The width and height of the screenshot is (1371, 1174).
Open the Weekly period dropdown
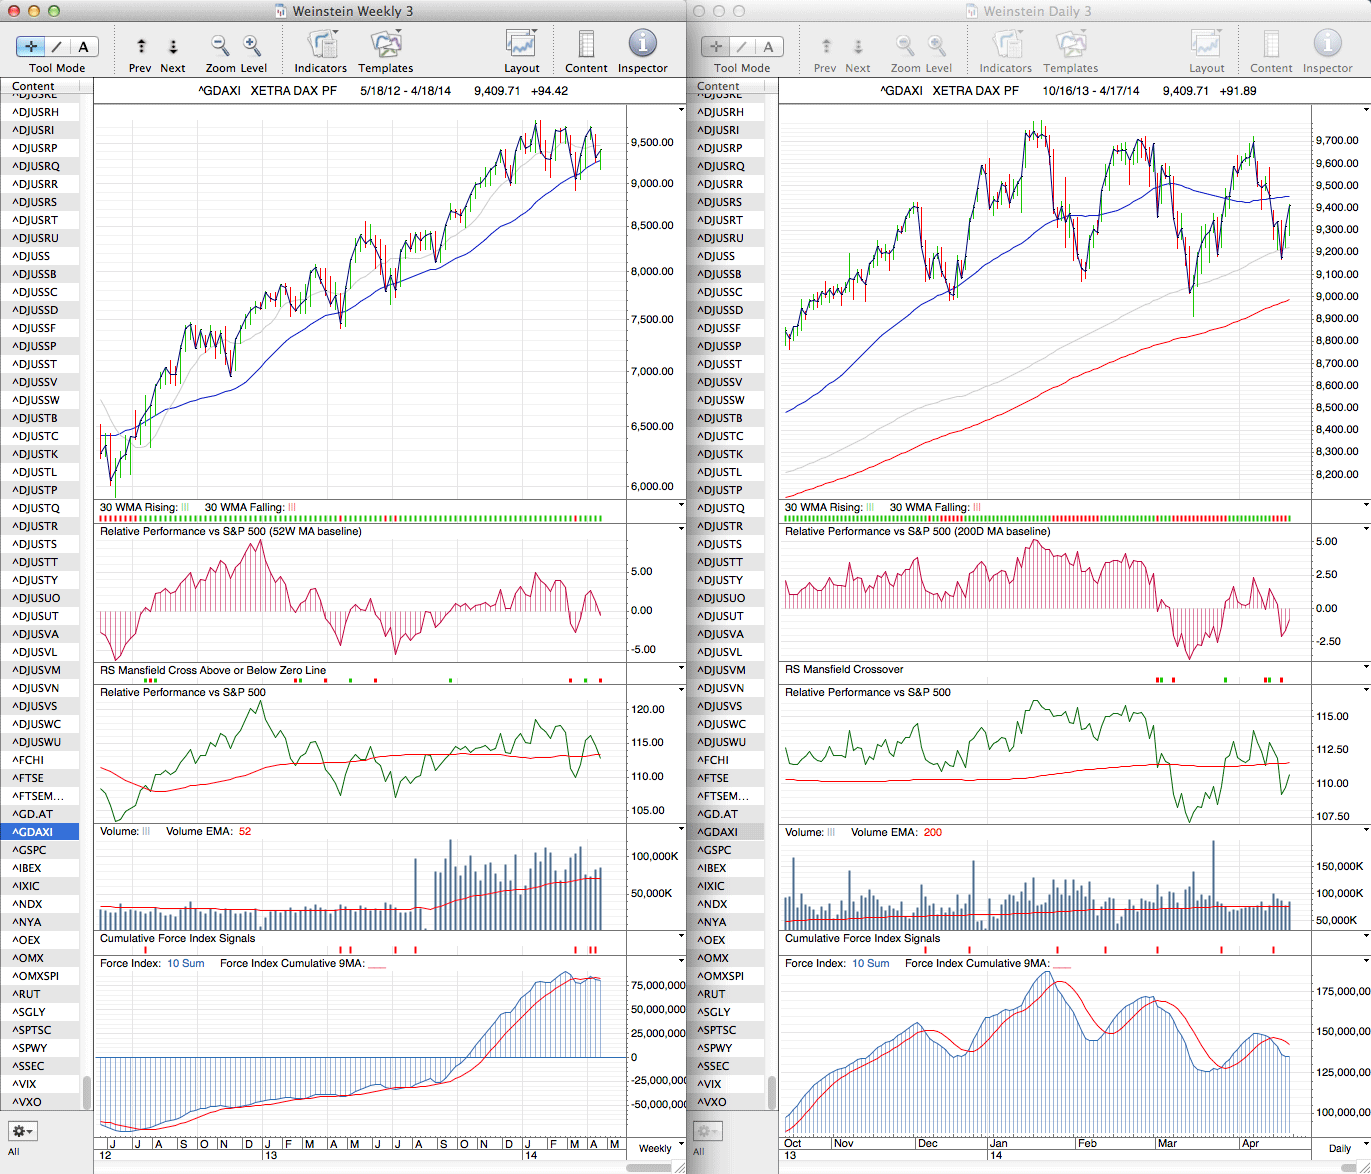point(660,1148)
